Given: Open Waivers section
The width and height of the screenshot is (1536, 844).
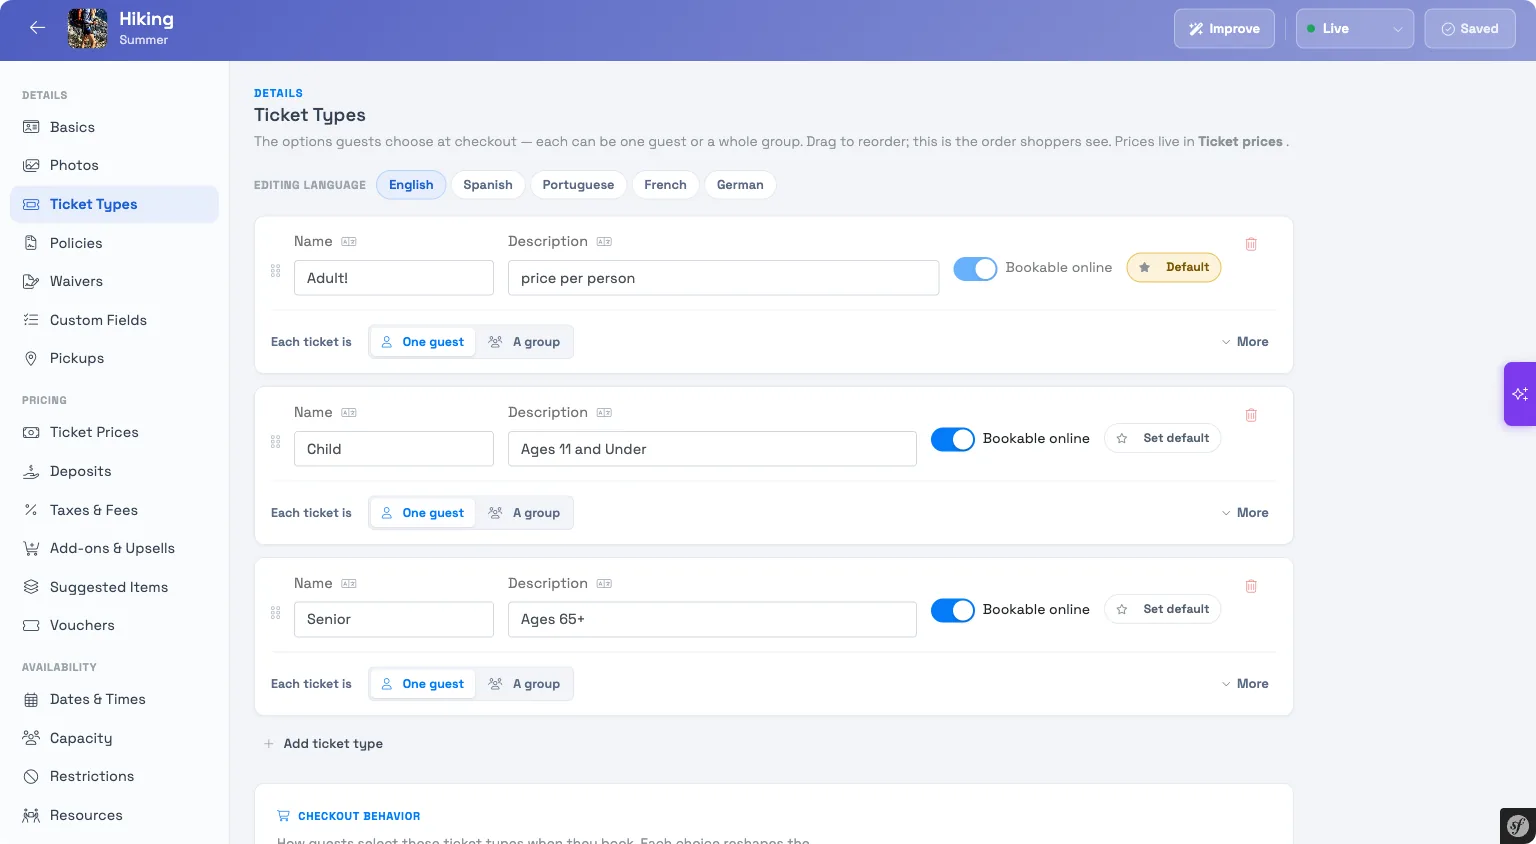Looking at the screenshot, I should [x=114, y=281].
